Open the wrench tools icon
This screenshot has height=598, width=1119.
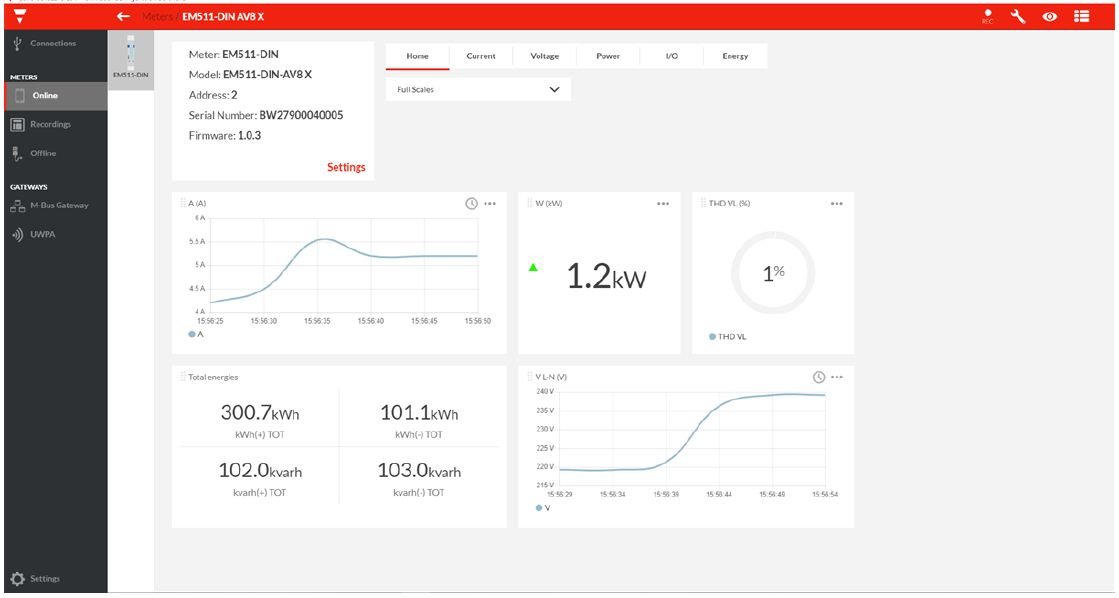(1019, 17)
